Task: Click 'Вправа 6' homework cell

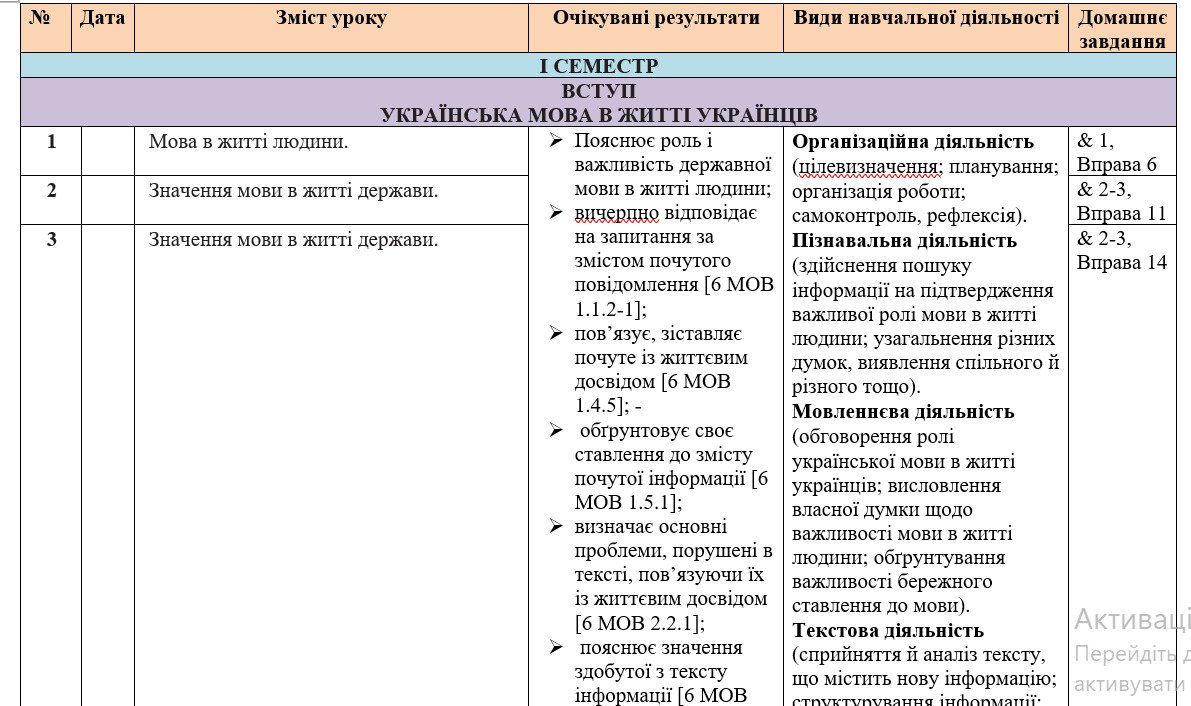Action: [x=1116, y=164]
